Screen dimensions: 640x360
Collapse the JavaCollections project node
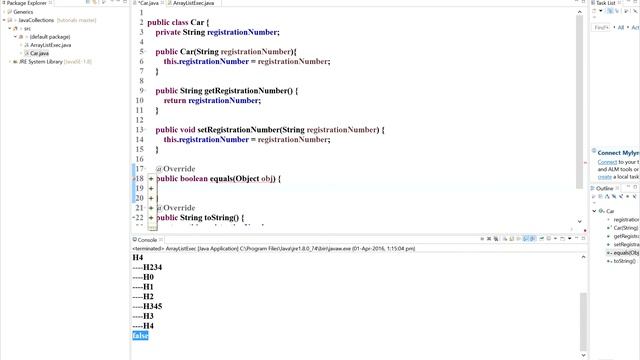click(x=4, y=20)
